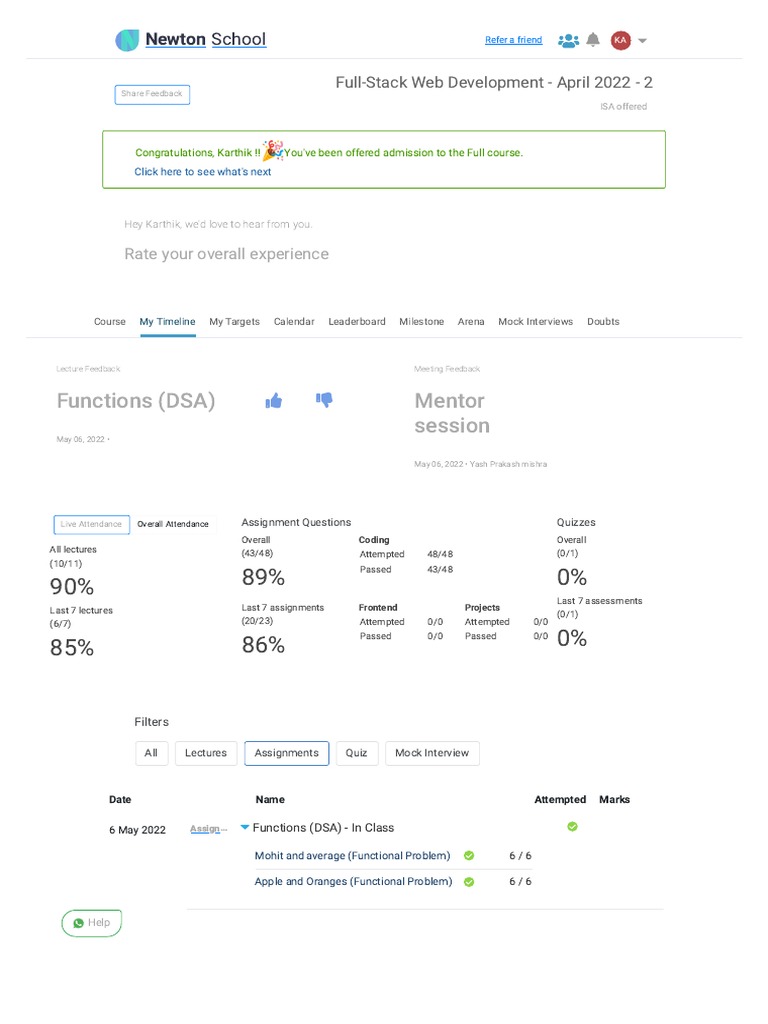Image resolution: width=768 pixels, height=1024 pixels.
Task: Give thumbs down to Functions (DSA) lecture
Action: [x=324, y=400]
